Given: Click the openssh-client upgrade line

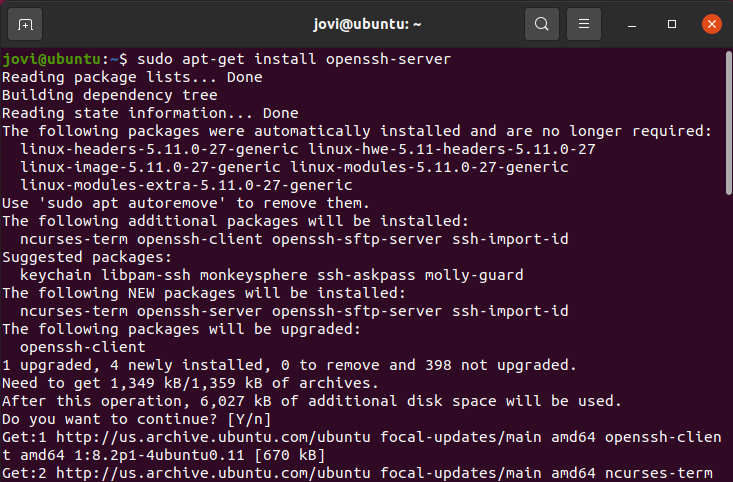Looking at the screenshot, I should click(x=83, y=347).
